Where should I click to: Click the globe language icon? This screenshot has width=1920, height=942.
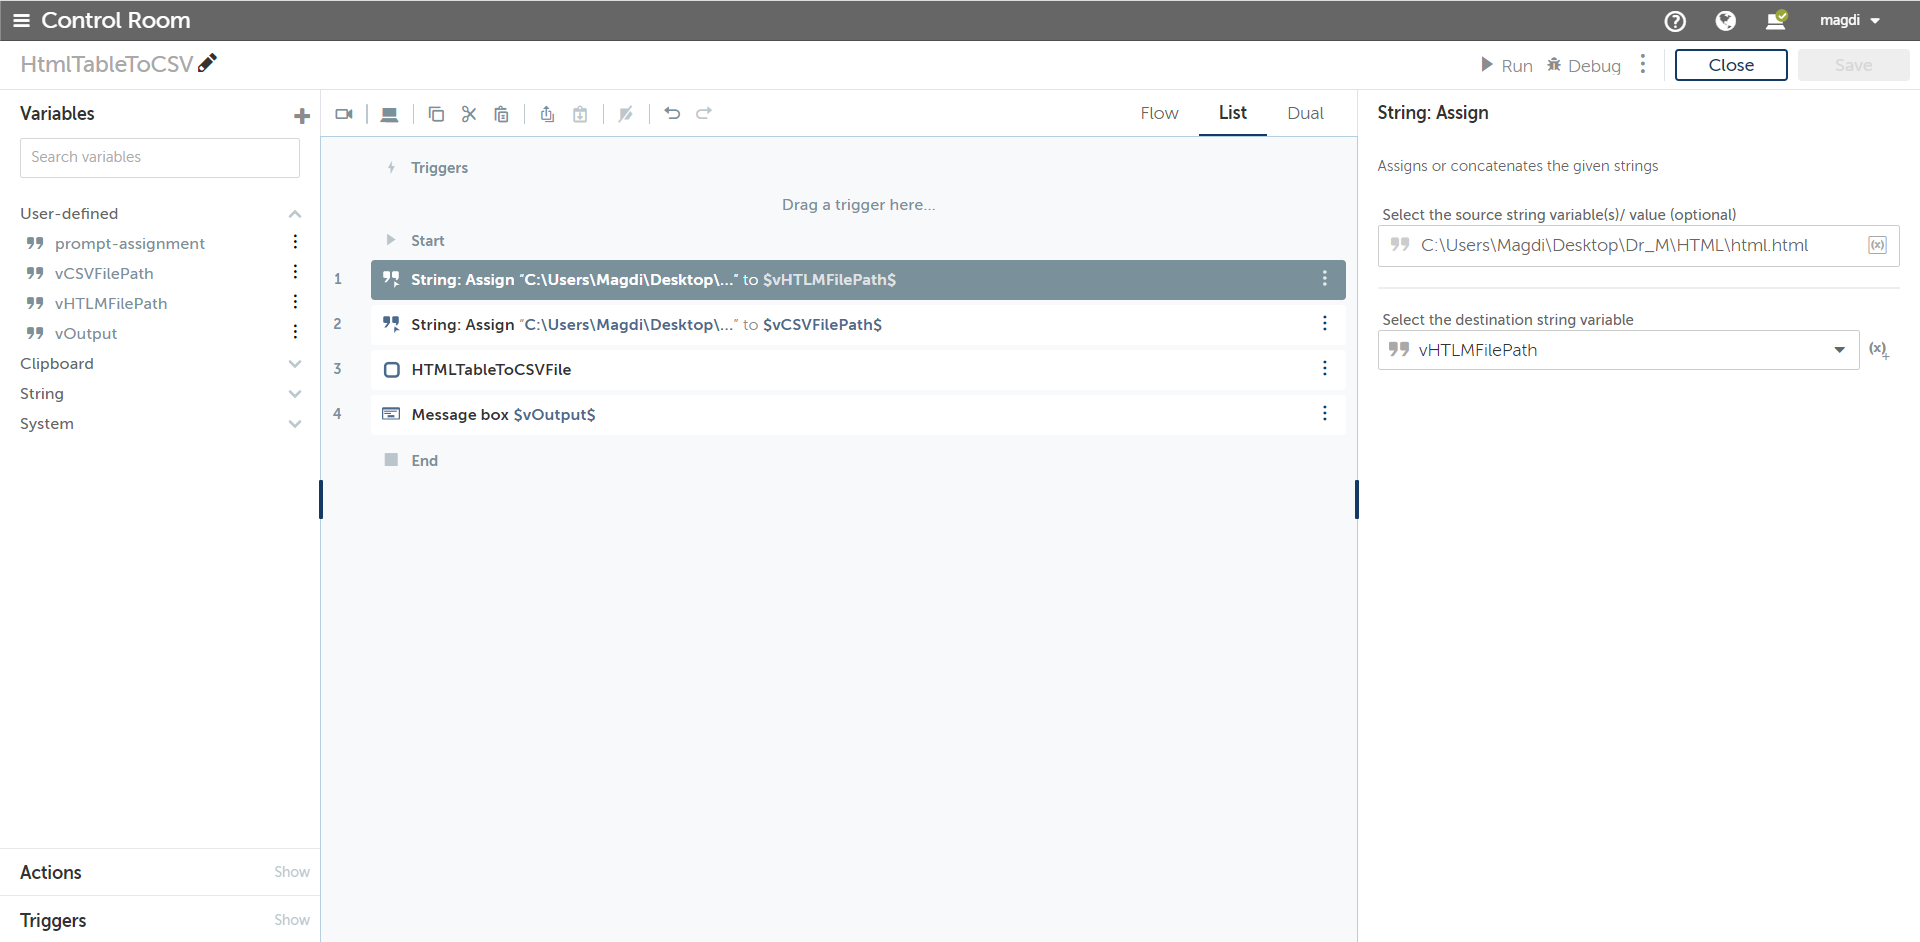1725,21
